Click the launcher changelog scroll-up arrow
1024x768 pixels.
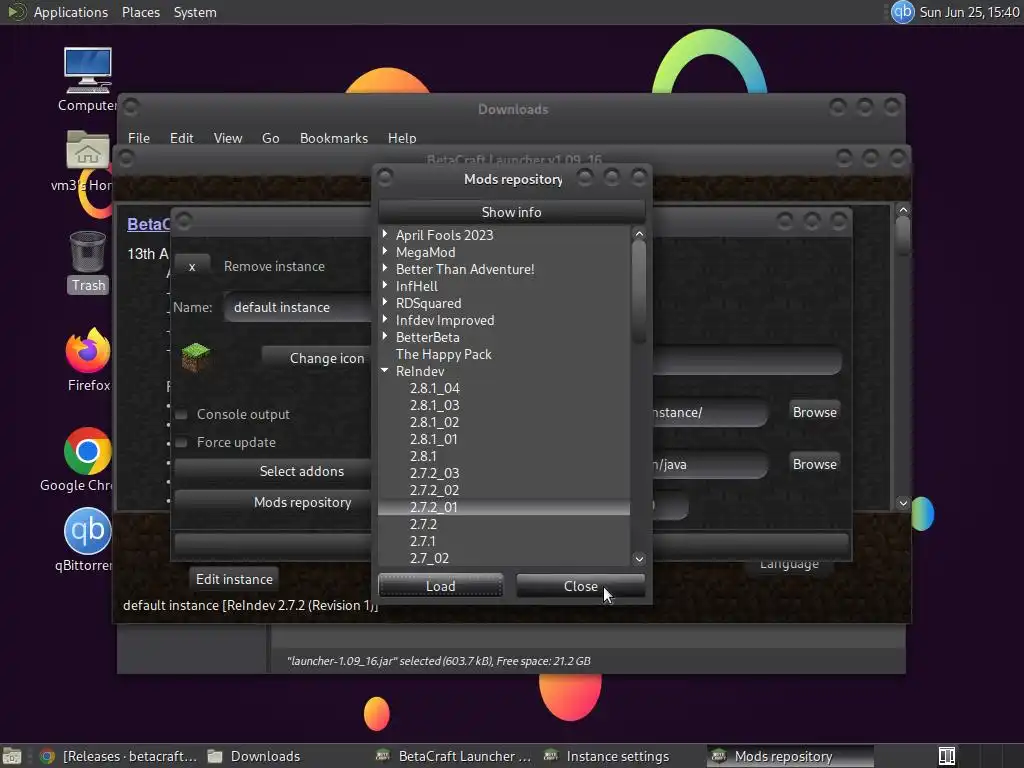click(903, 210)
